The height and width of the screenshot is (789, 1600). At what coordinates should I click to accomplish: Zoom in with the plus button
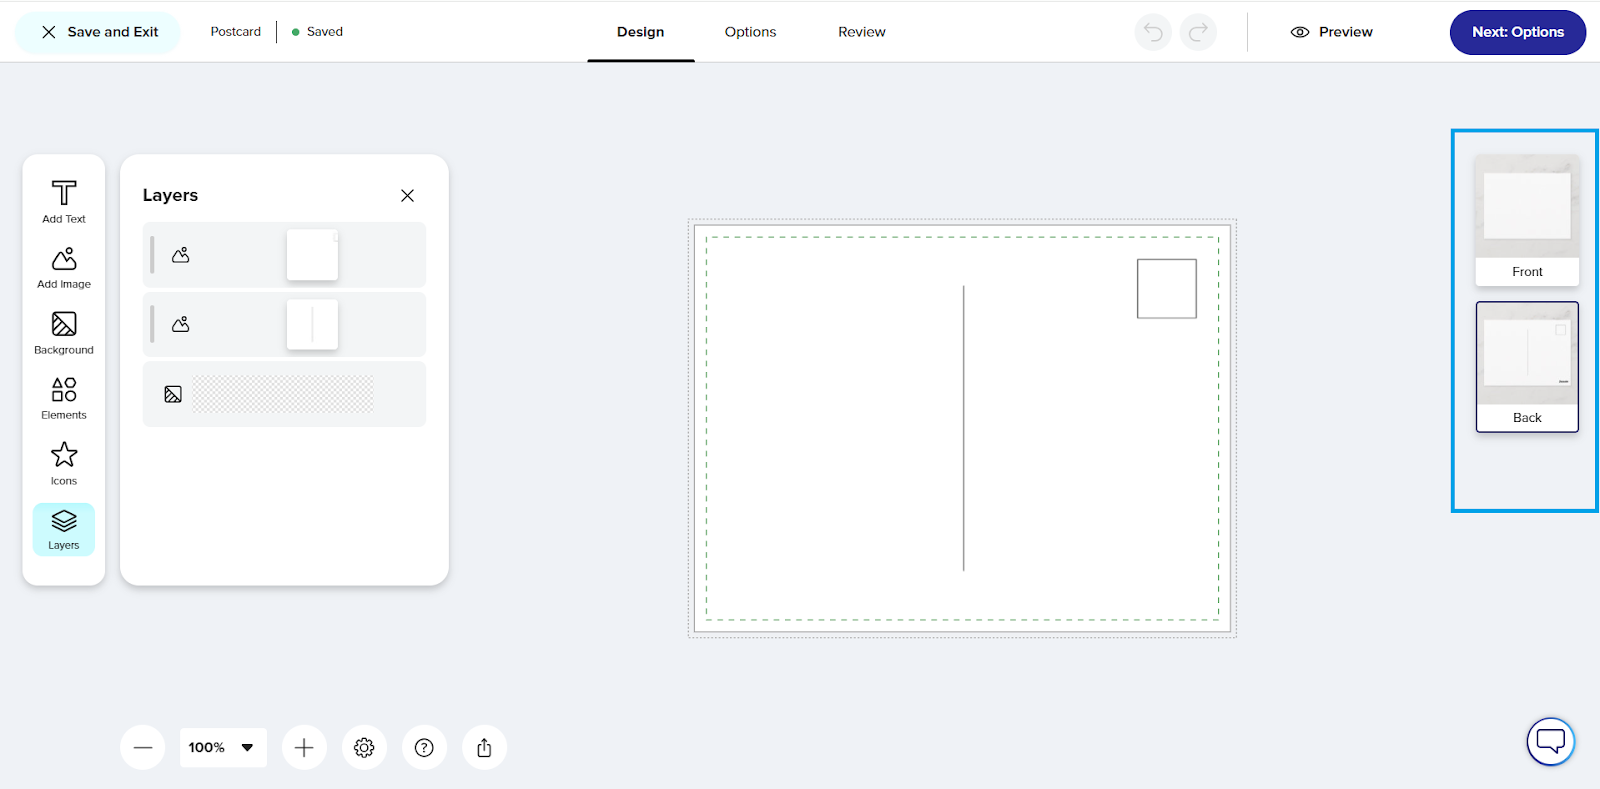304,747
